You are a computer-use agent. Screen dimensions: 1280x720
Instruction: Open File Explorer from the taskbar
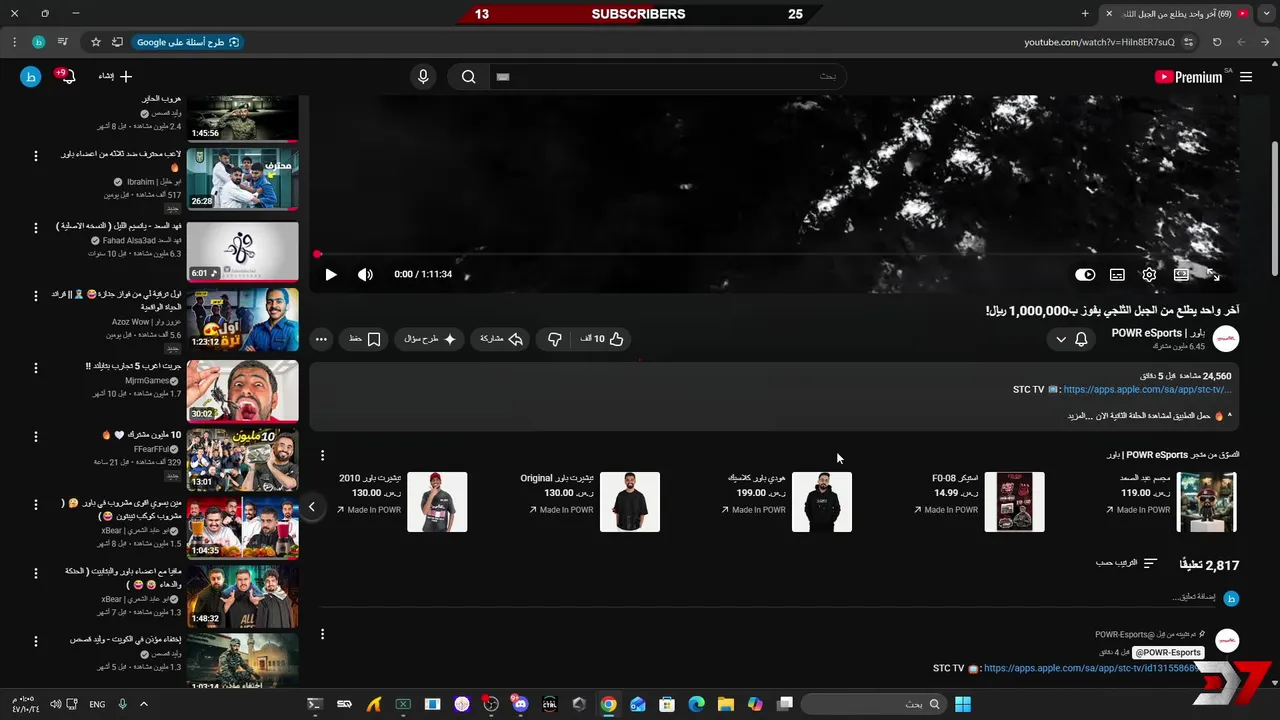click(x=725, y=704)
